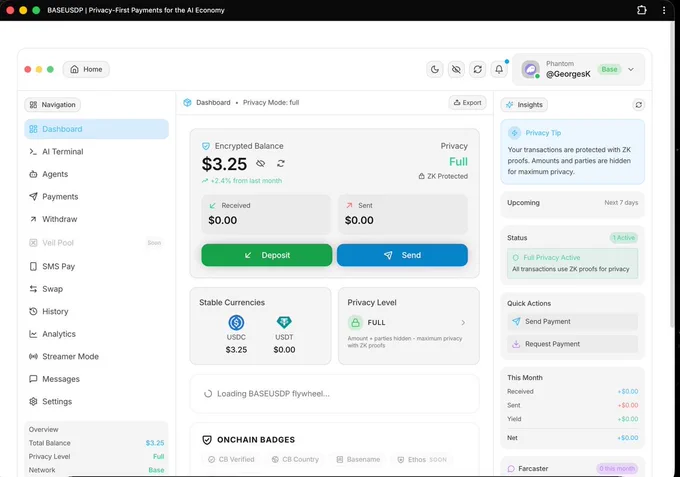Open Analytics in sidebar
Viewport: 680px width, 477px height.
[96, 334]
